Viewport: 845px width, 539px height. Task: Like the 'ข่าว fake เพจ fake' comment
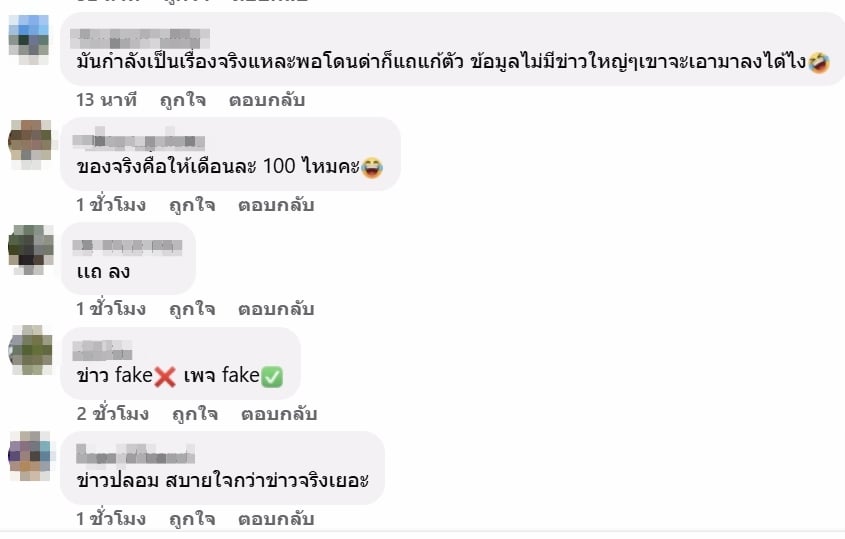click(x=195, y=414)
